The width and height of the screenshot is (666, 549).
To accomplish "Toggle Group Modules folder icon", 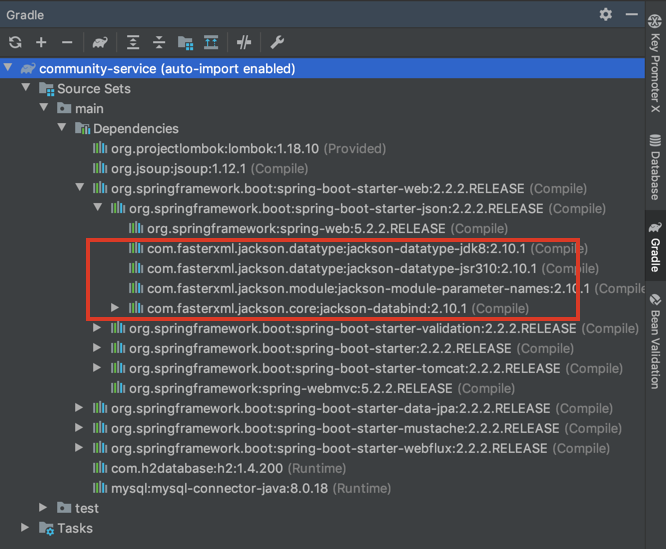I will (185, 42).
